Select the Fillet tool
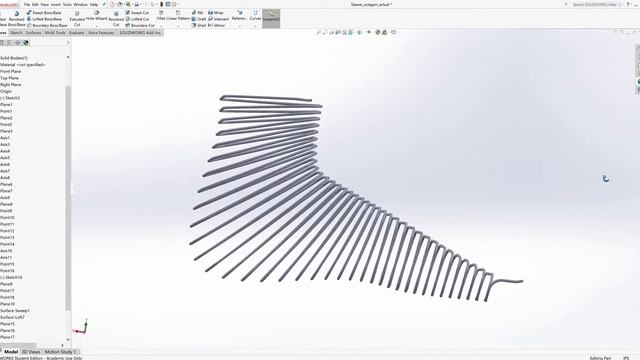This screenshot has height=360, width=640. 161,16
